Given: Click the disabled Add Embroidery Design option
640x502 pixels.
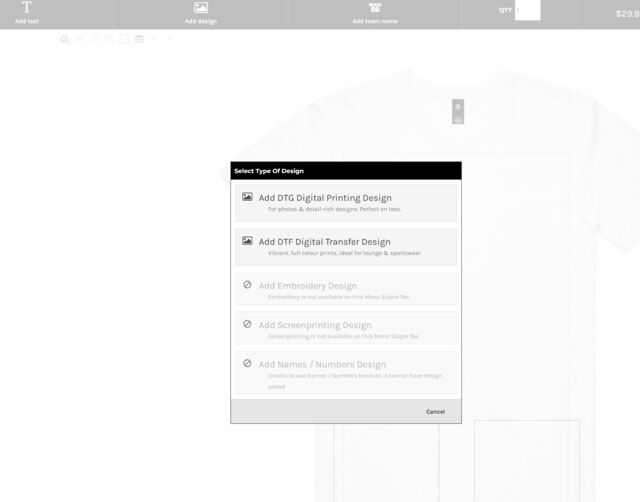Looking at the screenshot, I should (x=346, y=289).
